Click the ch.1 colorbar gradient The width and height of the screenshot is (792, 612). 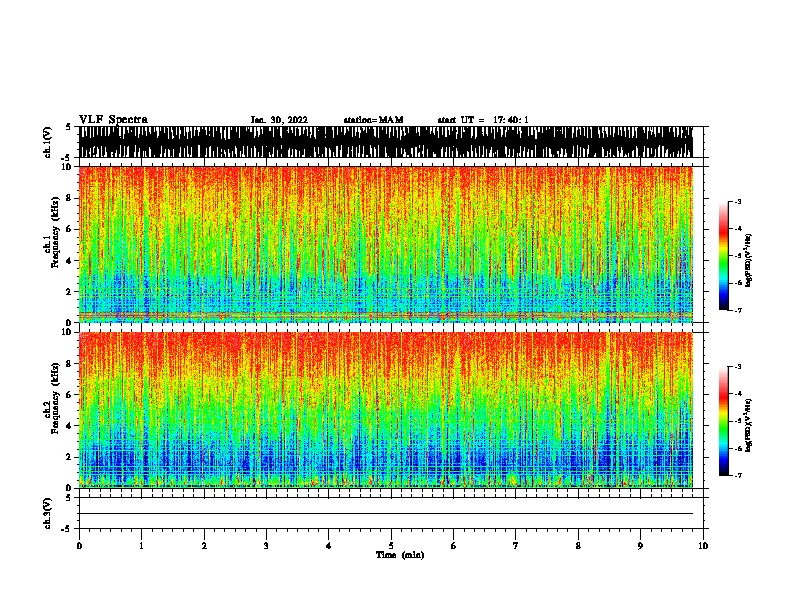point(724,256)
